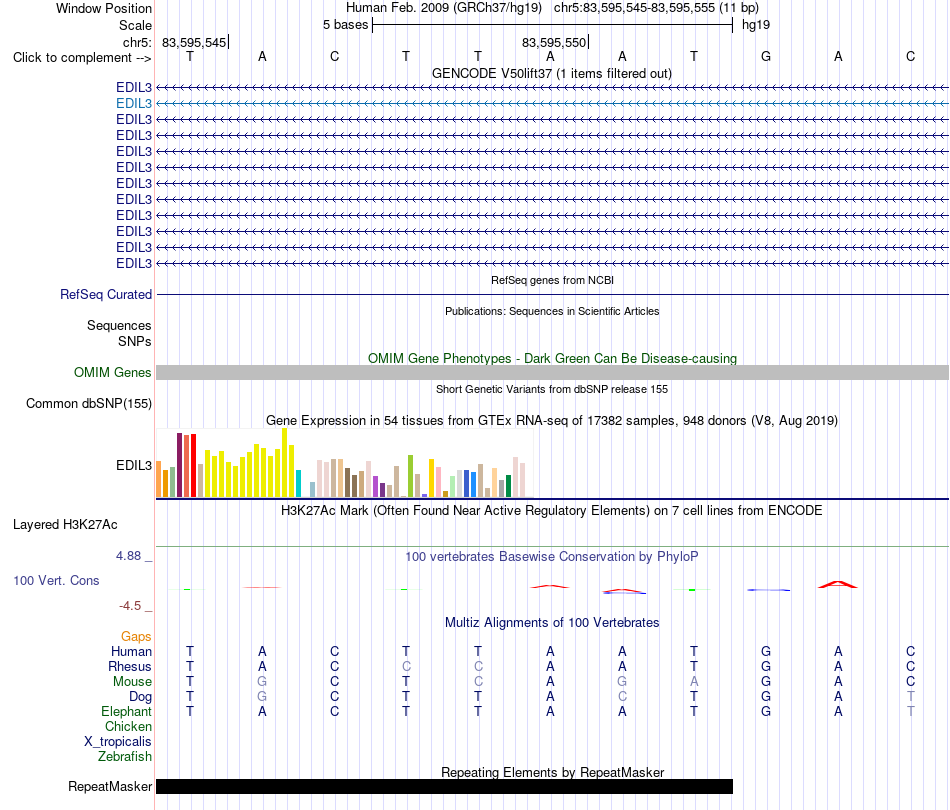Image resolution: width=950 pixels, height=810 pixels.
Task: Open 'Repeating Elements by RepeatMasker' title
Action: point(552,772)
